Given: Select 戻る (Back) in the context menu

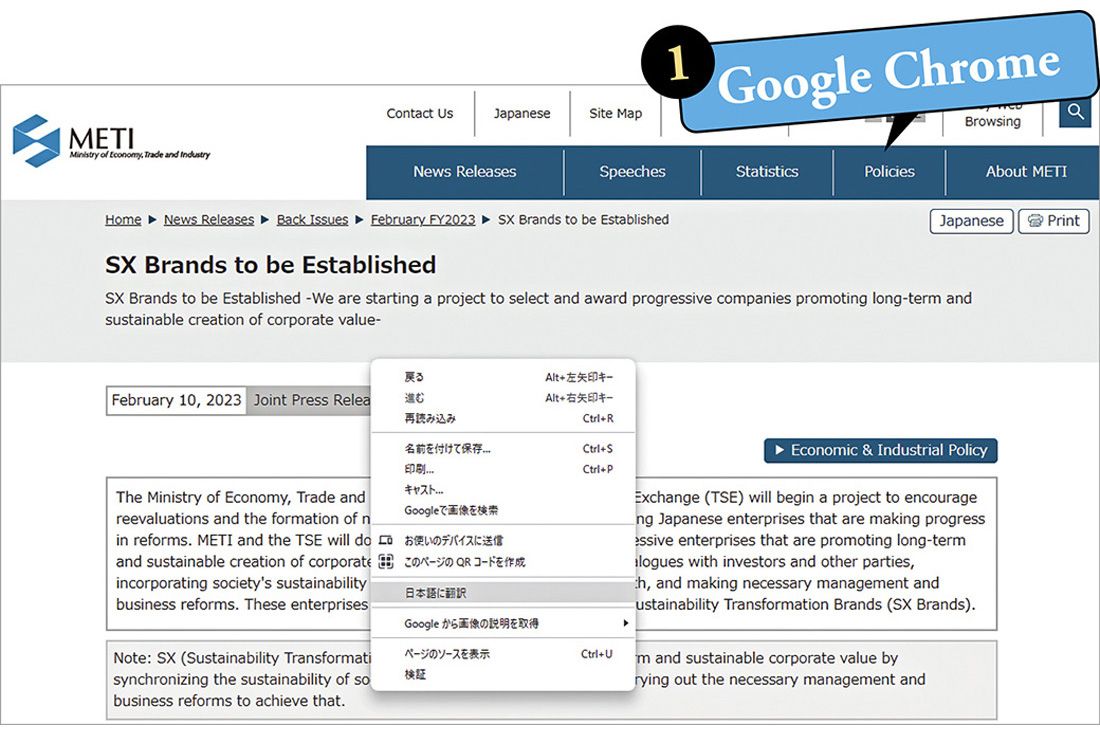Looking at the screenshot, I should point(503,377).
